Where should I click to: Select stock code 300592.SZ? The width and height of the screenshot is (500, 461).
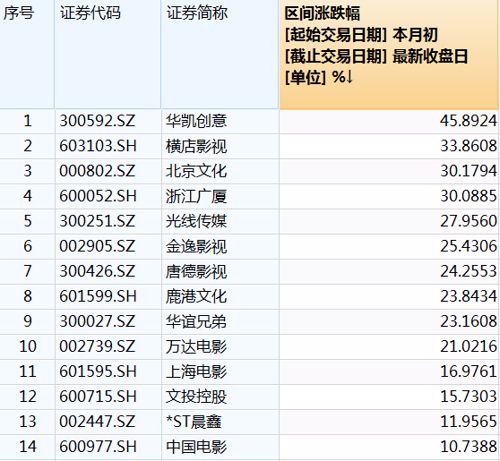coord(97,121)
